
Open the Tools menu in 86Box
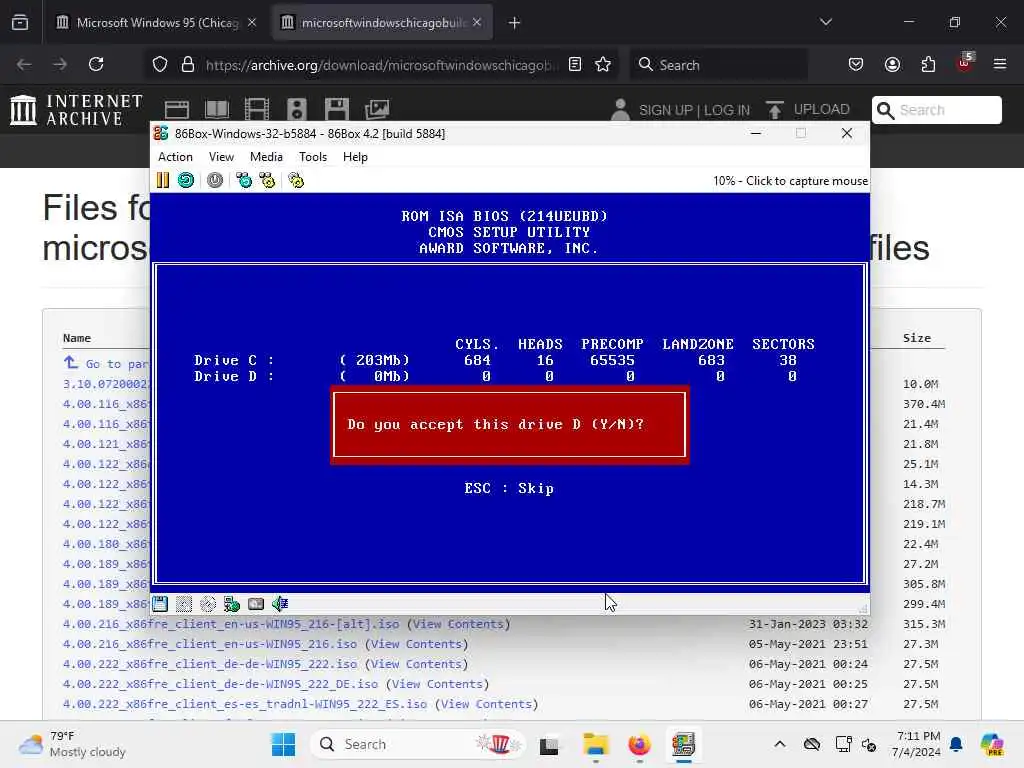pos(313,157)
